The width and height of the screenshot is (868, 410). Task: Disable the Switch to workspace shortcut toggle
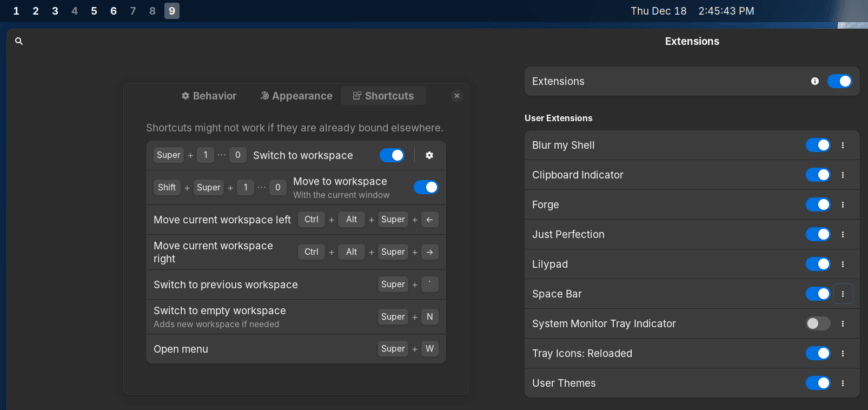click(x=392, y=155)
